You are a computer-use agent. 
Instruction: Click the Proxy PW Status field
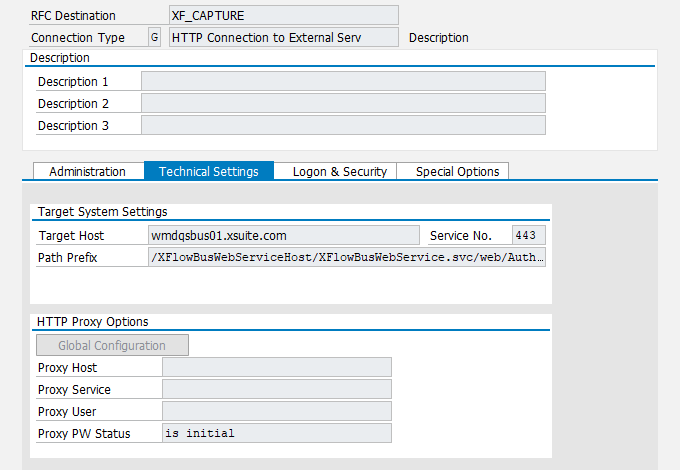pos(277,433)
